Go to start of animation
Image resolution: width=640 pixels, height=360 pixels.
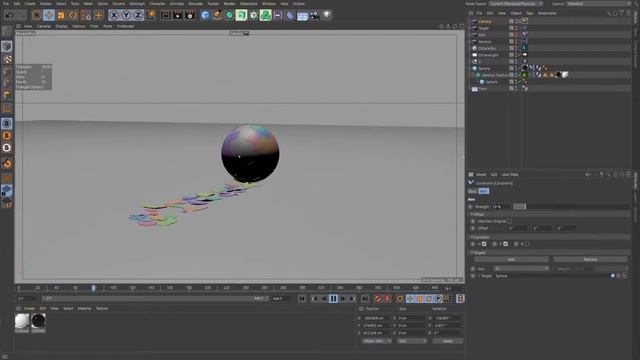302,299
